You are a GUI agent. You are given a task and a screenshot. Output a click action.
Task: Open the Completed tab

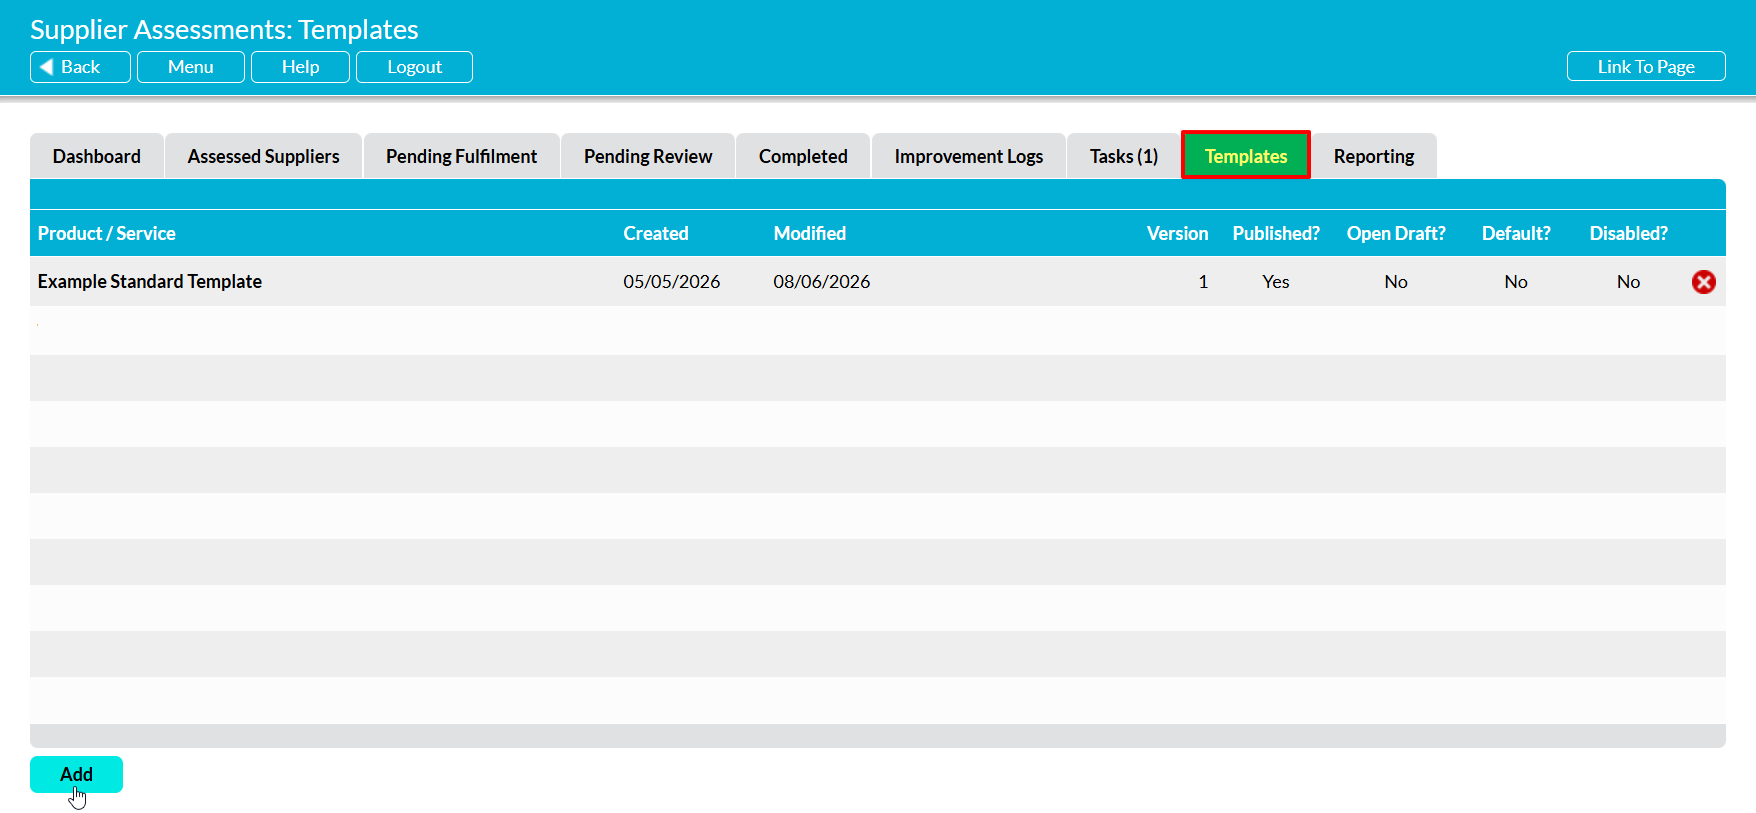pos(803,156)
